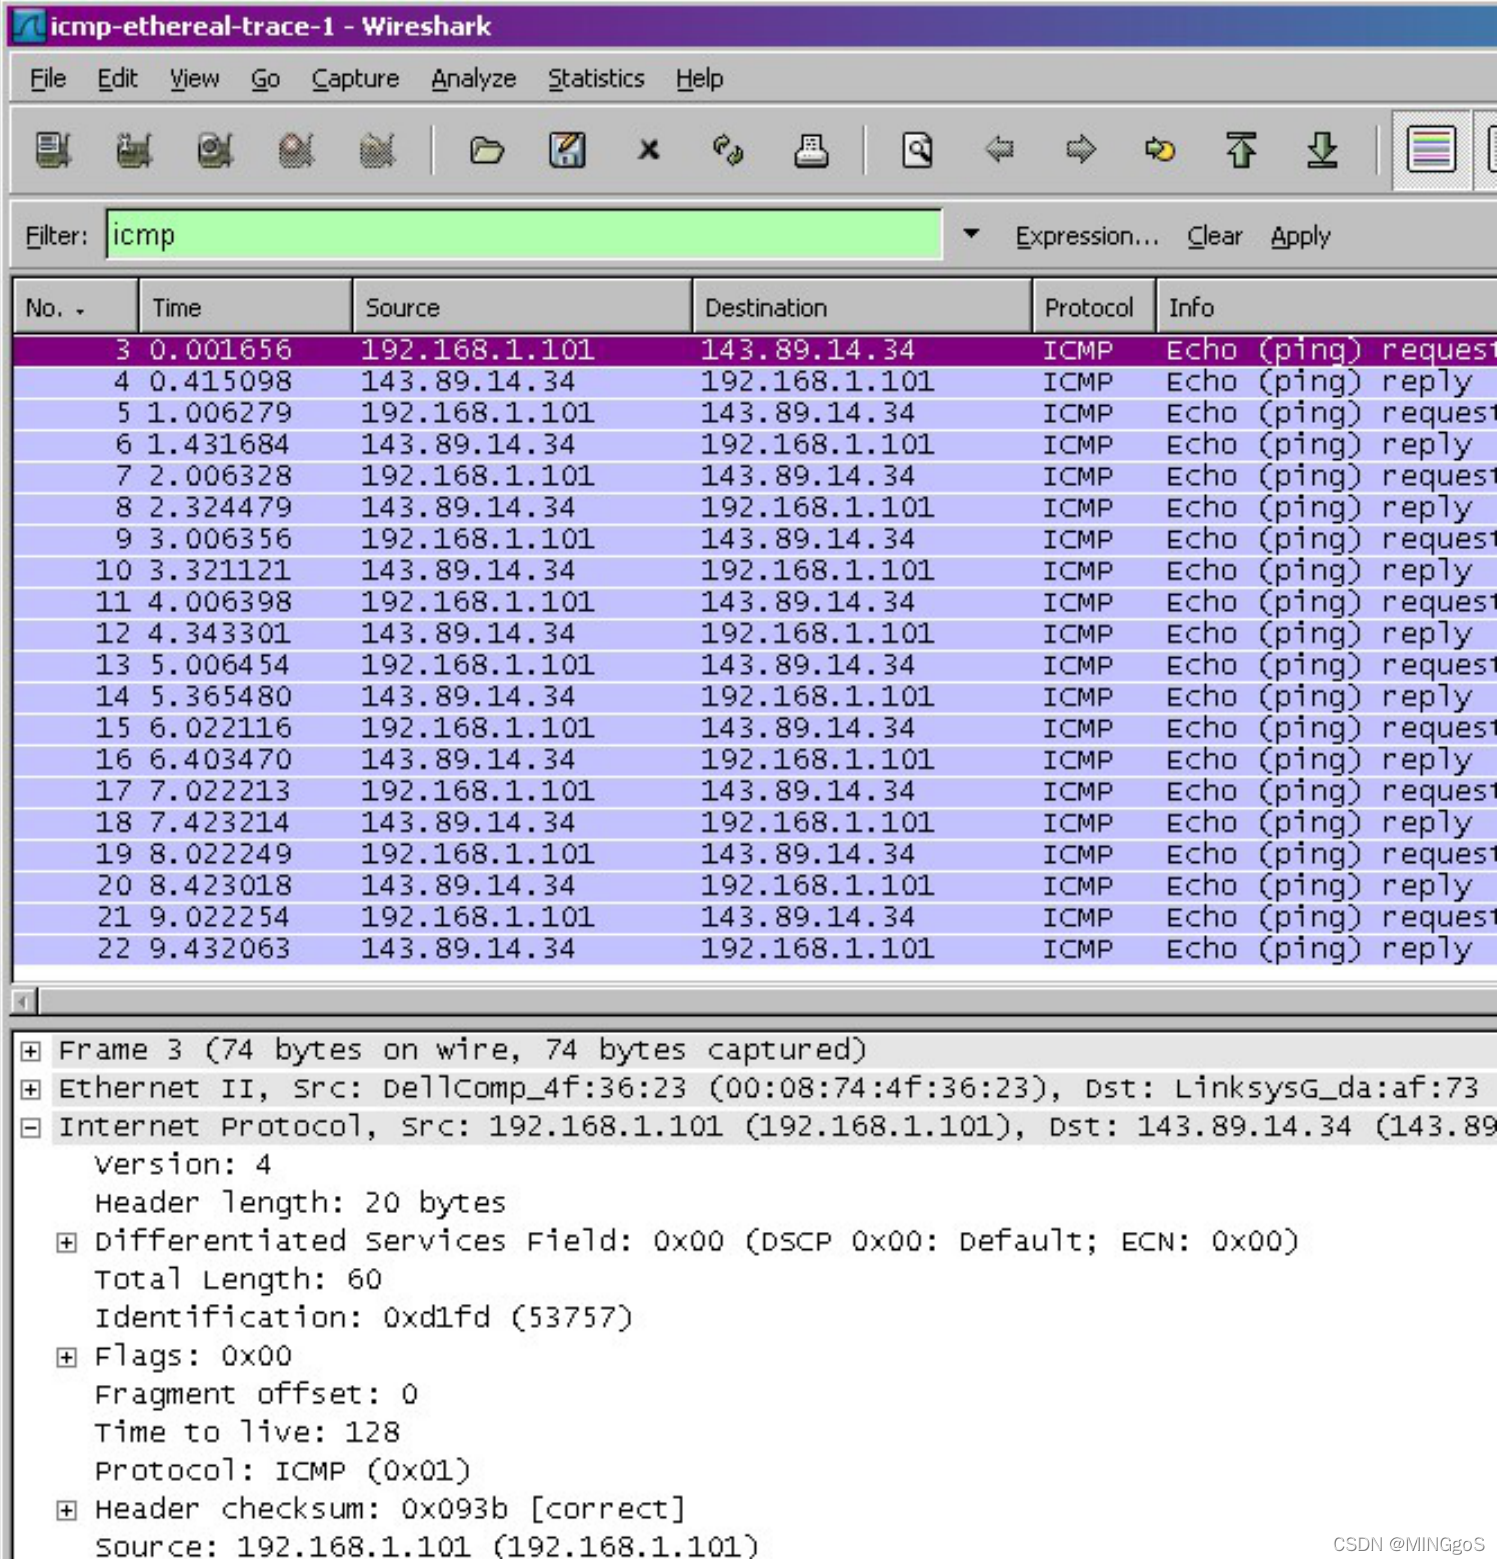Click the Clear filter button
This screenshot has width=1500, height=1564.
1214,237
